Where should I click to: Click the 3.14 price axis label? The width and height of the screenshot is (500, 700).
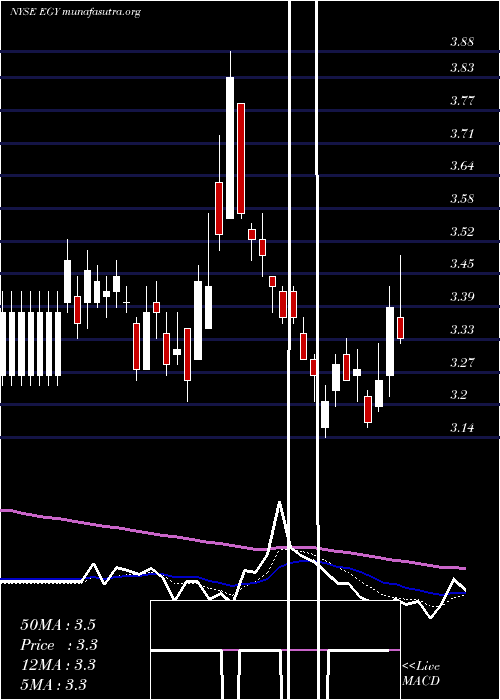pyautogui.click(x=462, y=428)
